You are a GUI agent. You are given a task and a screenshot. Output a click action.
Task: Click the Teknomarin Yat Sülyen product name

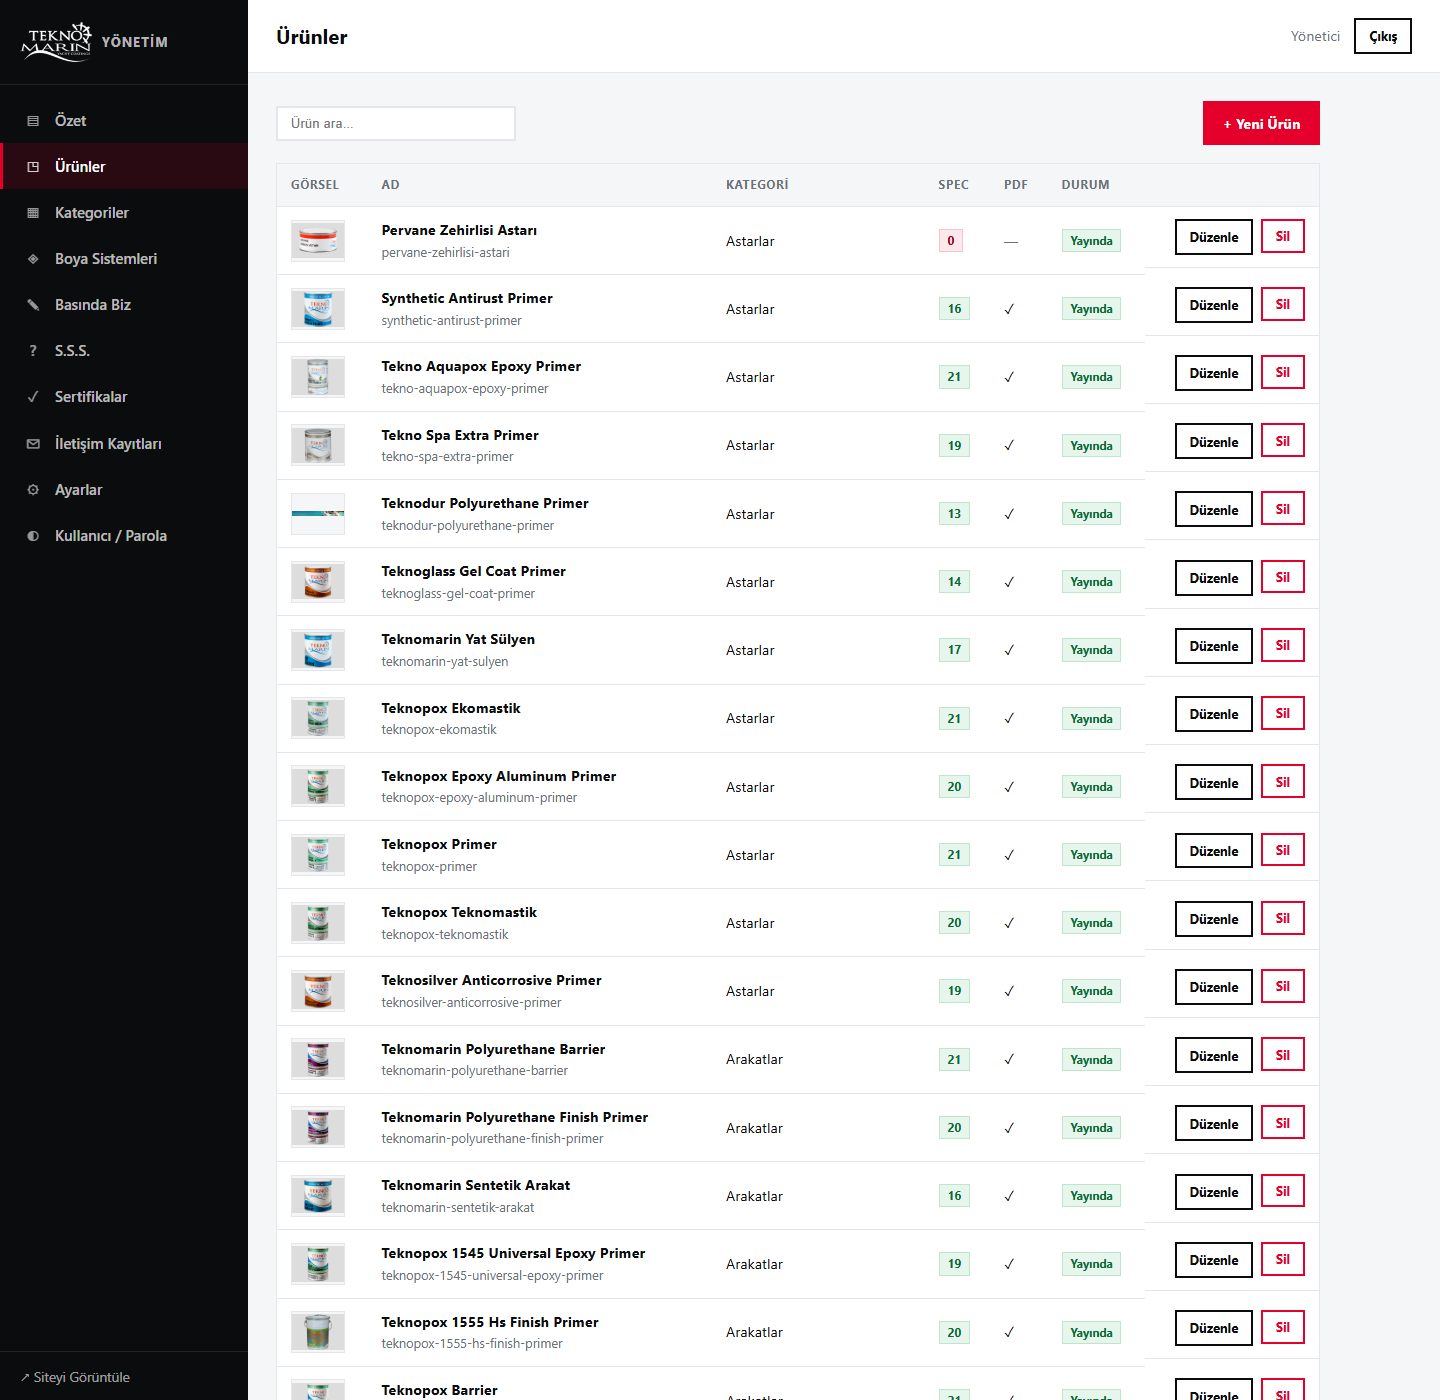[458, 639]
